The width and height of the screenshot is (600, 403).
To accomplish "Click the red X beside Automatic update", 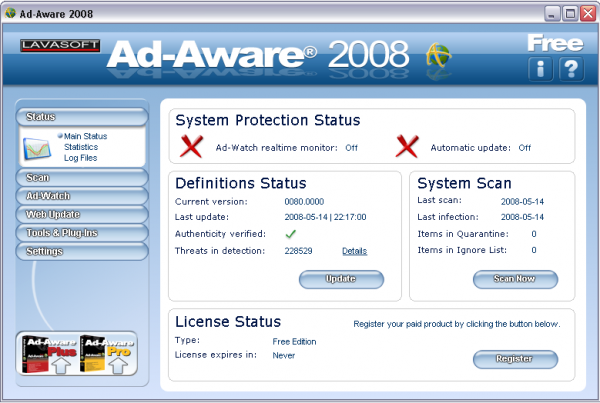I will click(407, 146).
